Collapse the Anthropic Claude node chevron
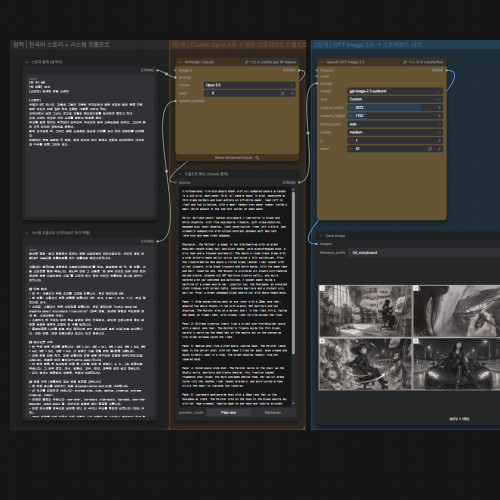500x500 pixels. pyautogui.click(x=180, y=62)
